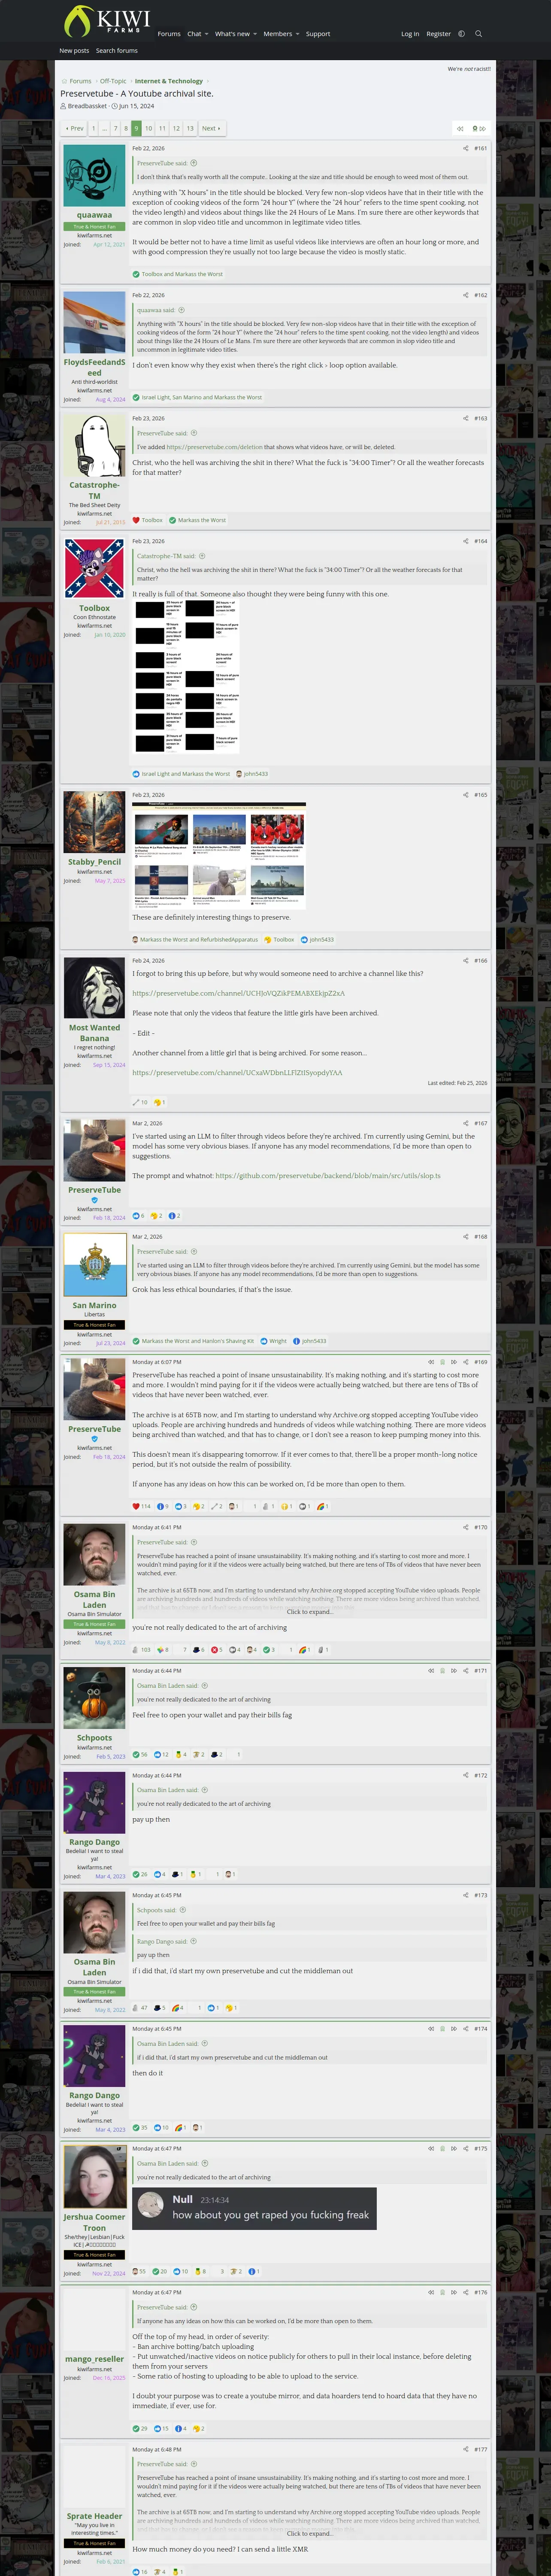551x2576 pixels.
Task: Jump to quoted post arrow in post #168
Action: [194, 1252]
